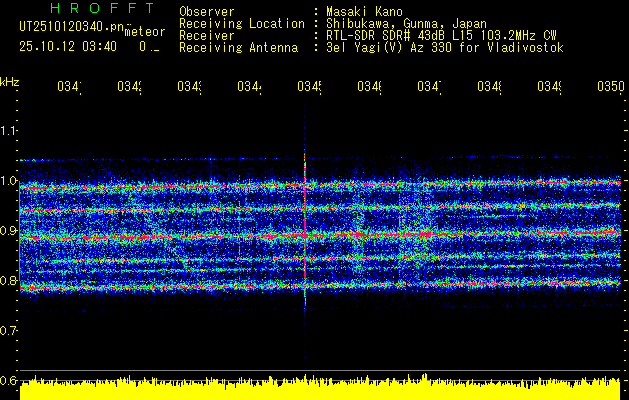Click the Observer label

(207, 12)
